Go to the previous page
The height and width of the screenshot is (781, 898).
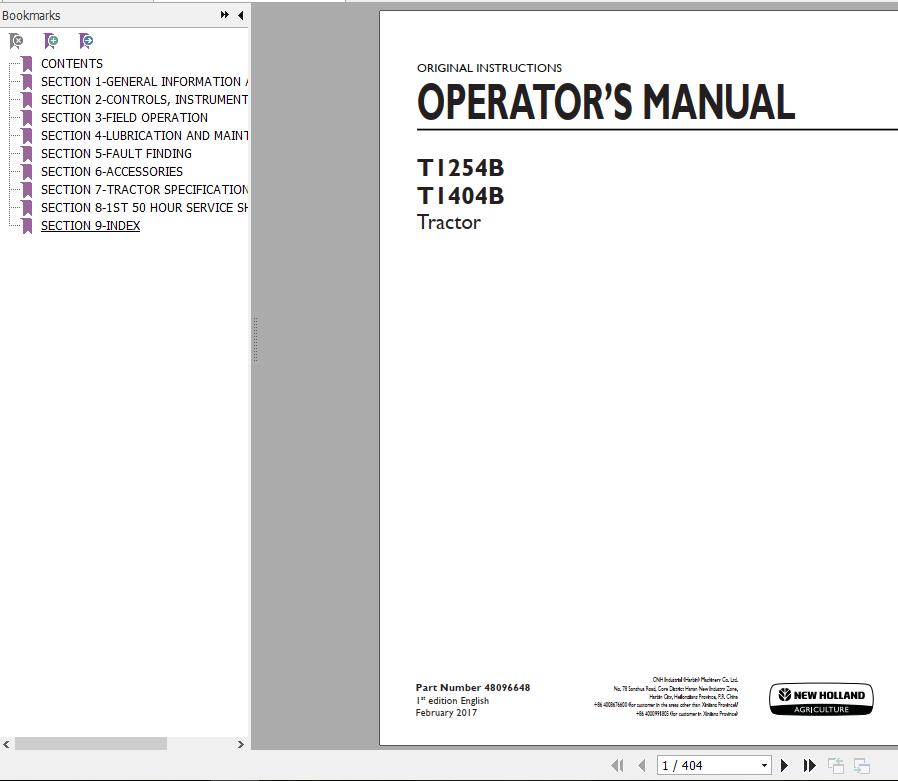[x=641, y=765]
